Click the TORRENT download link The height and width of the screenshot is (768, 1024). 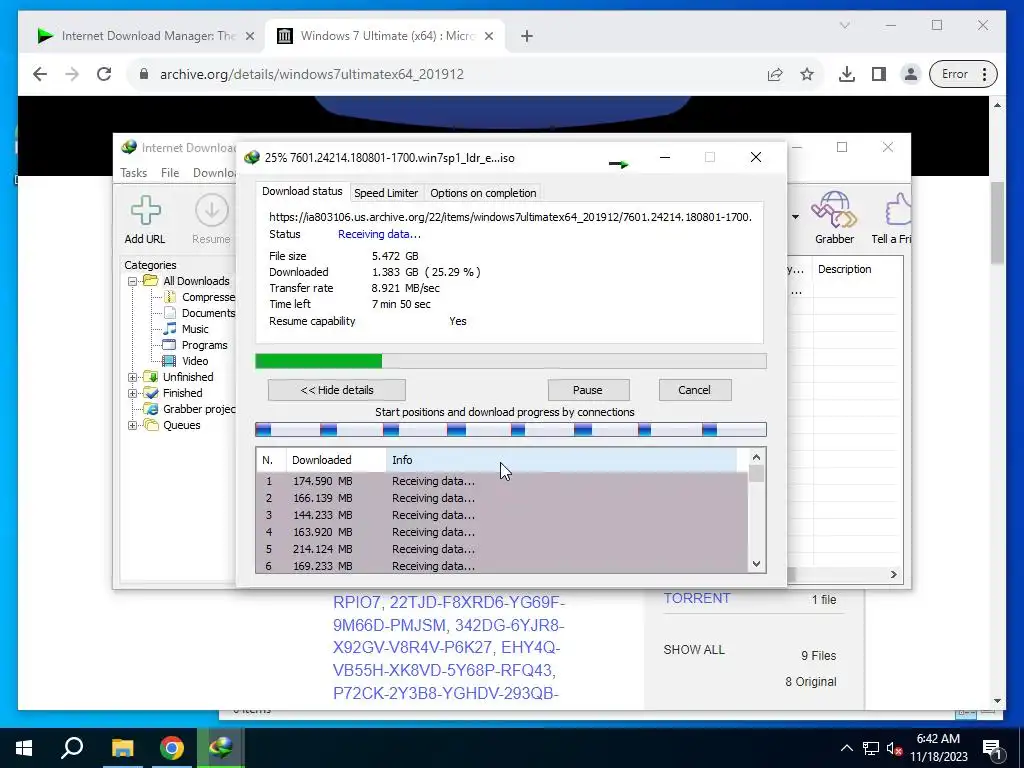pyautogui.click(x=697, y=598)
